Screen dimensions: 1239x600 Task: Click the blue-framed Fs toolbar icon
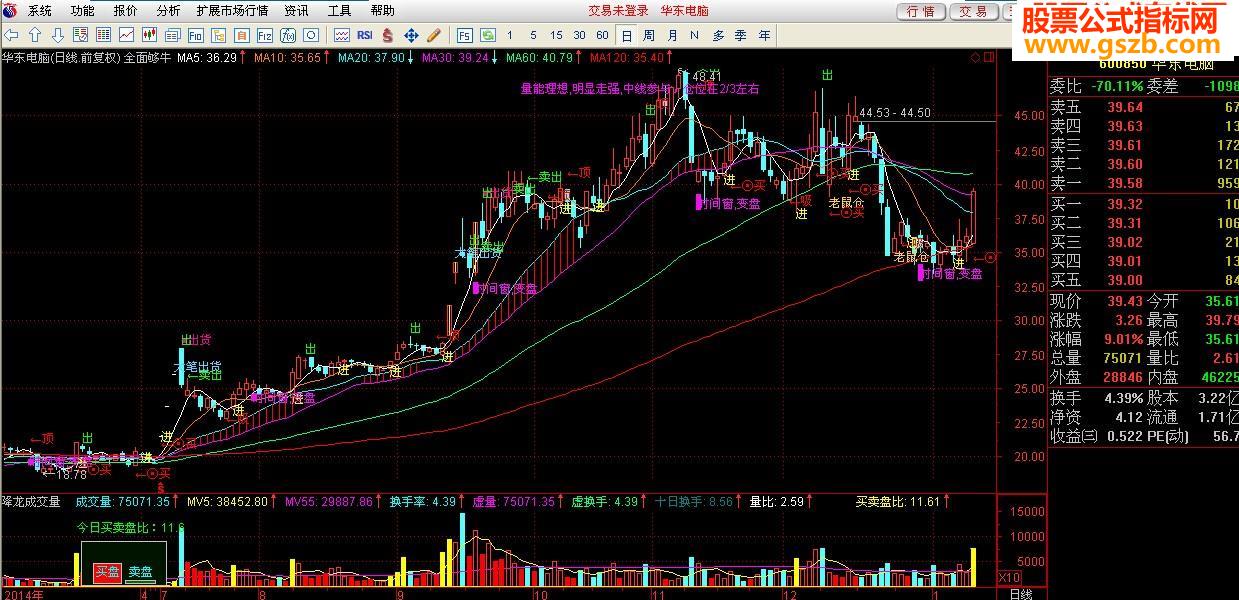[465, 35]
